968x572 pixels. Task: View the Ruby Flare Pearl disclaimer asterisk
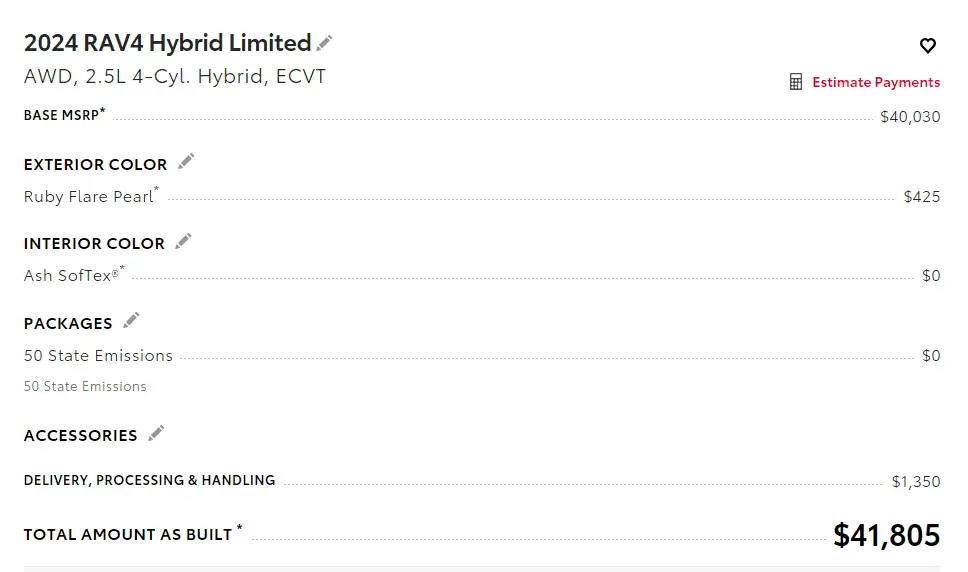[x=157, y=190]
